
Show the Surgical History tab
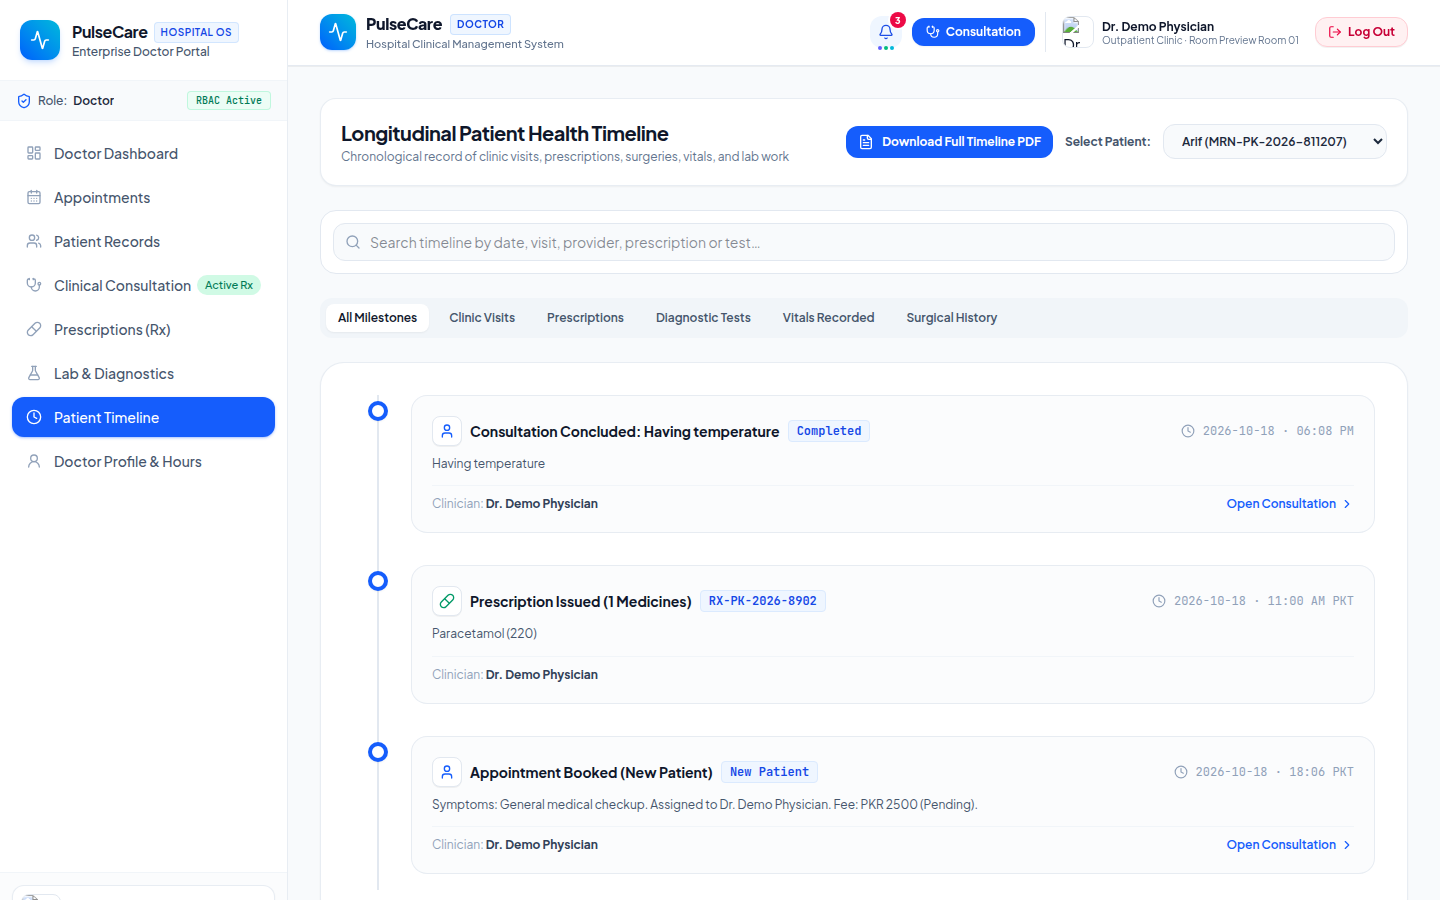click(952, 318)
